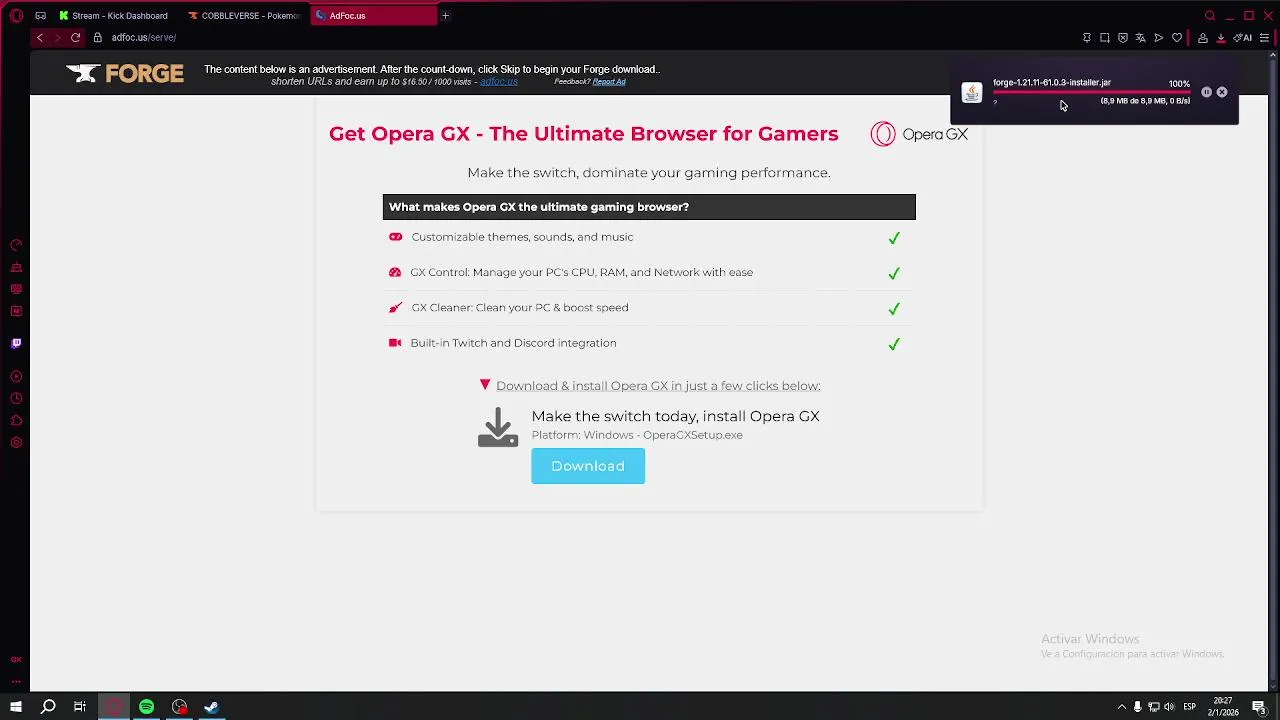Open the profile account icon
The height and width of the screenshot is (720, 1280).
click(1203, 38)
